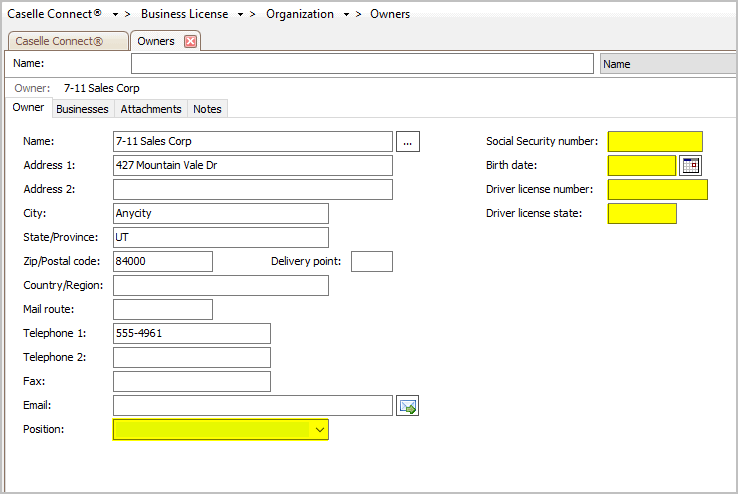Open the Business License breadcrumb dropdown arrow
The image size is (738, 494).
click(x=242, y=15)
